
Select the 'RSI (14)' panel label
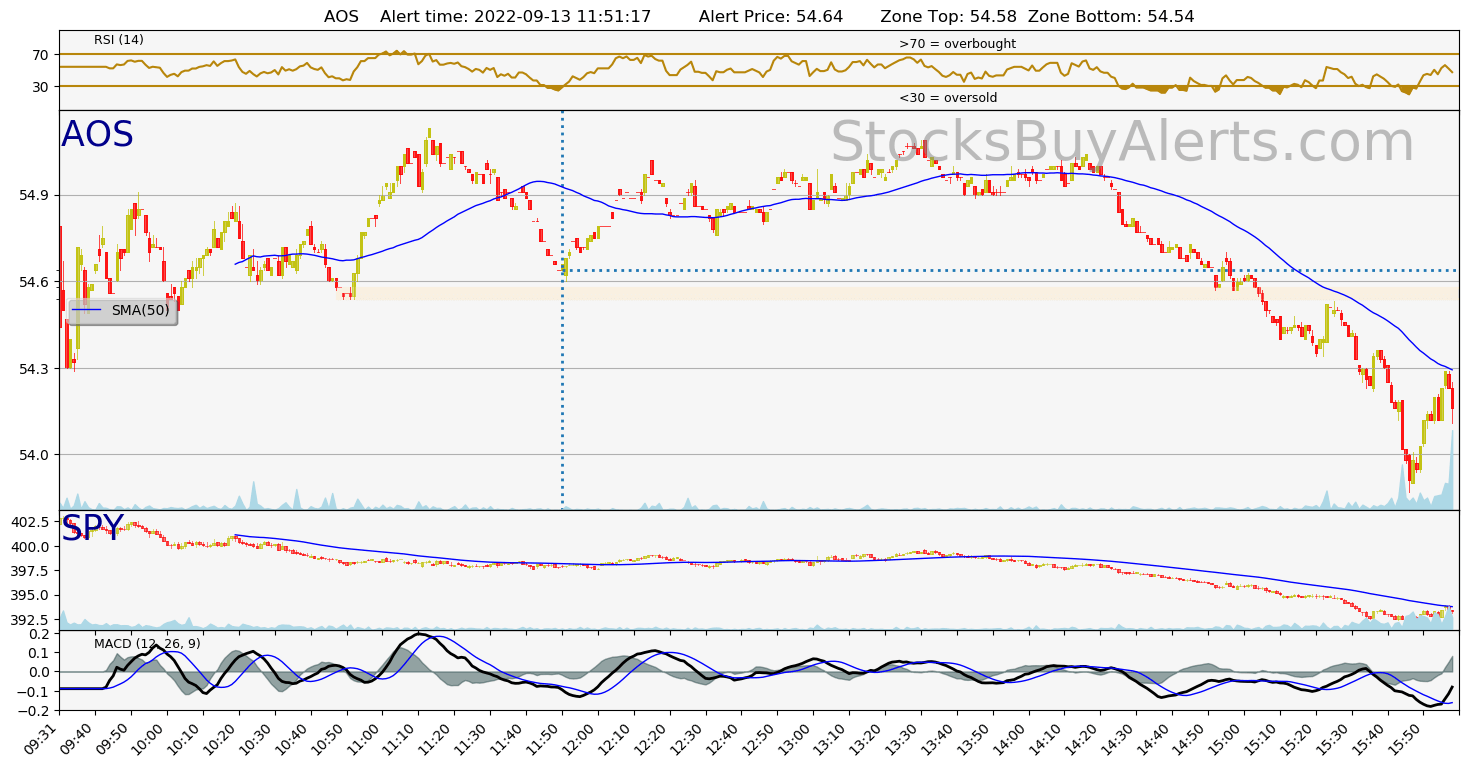[119, 40]
